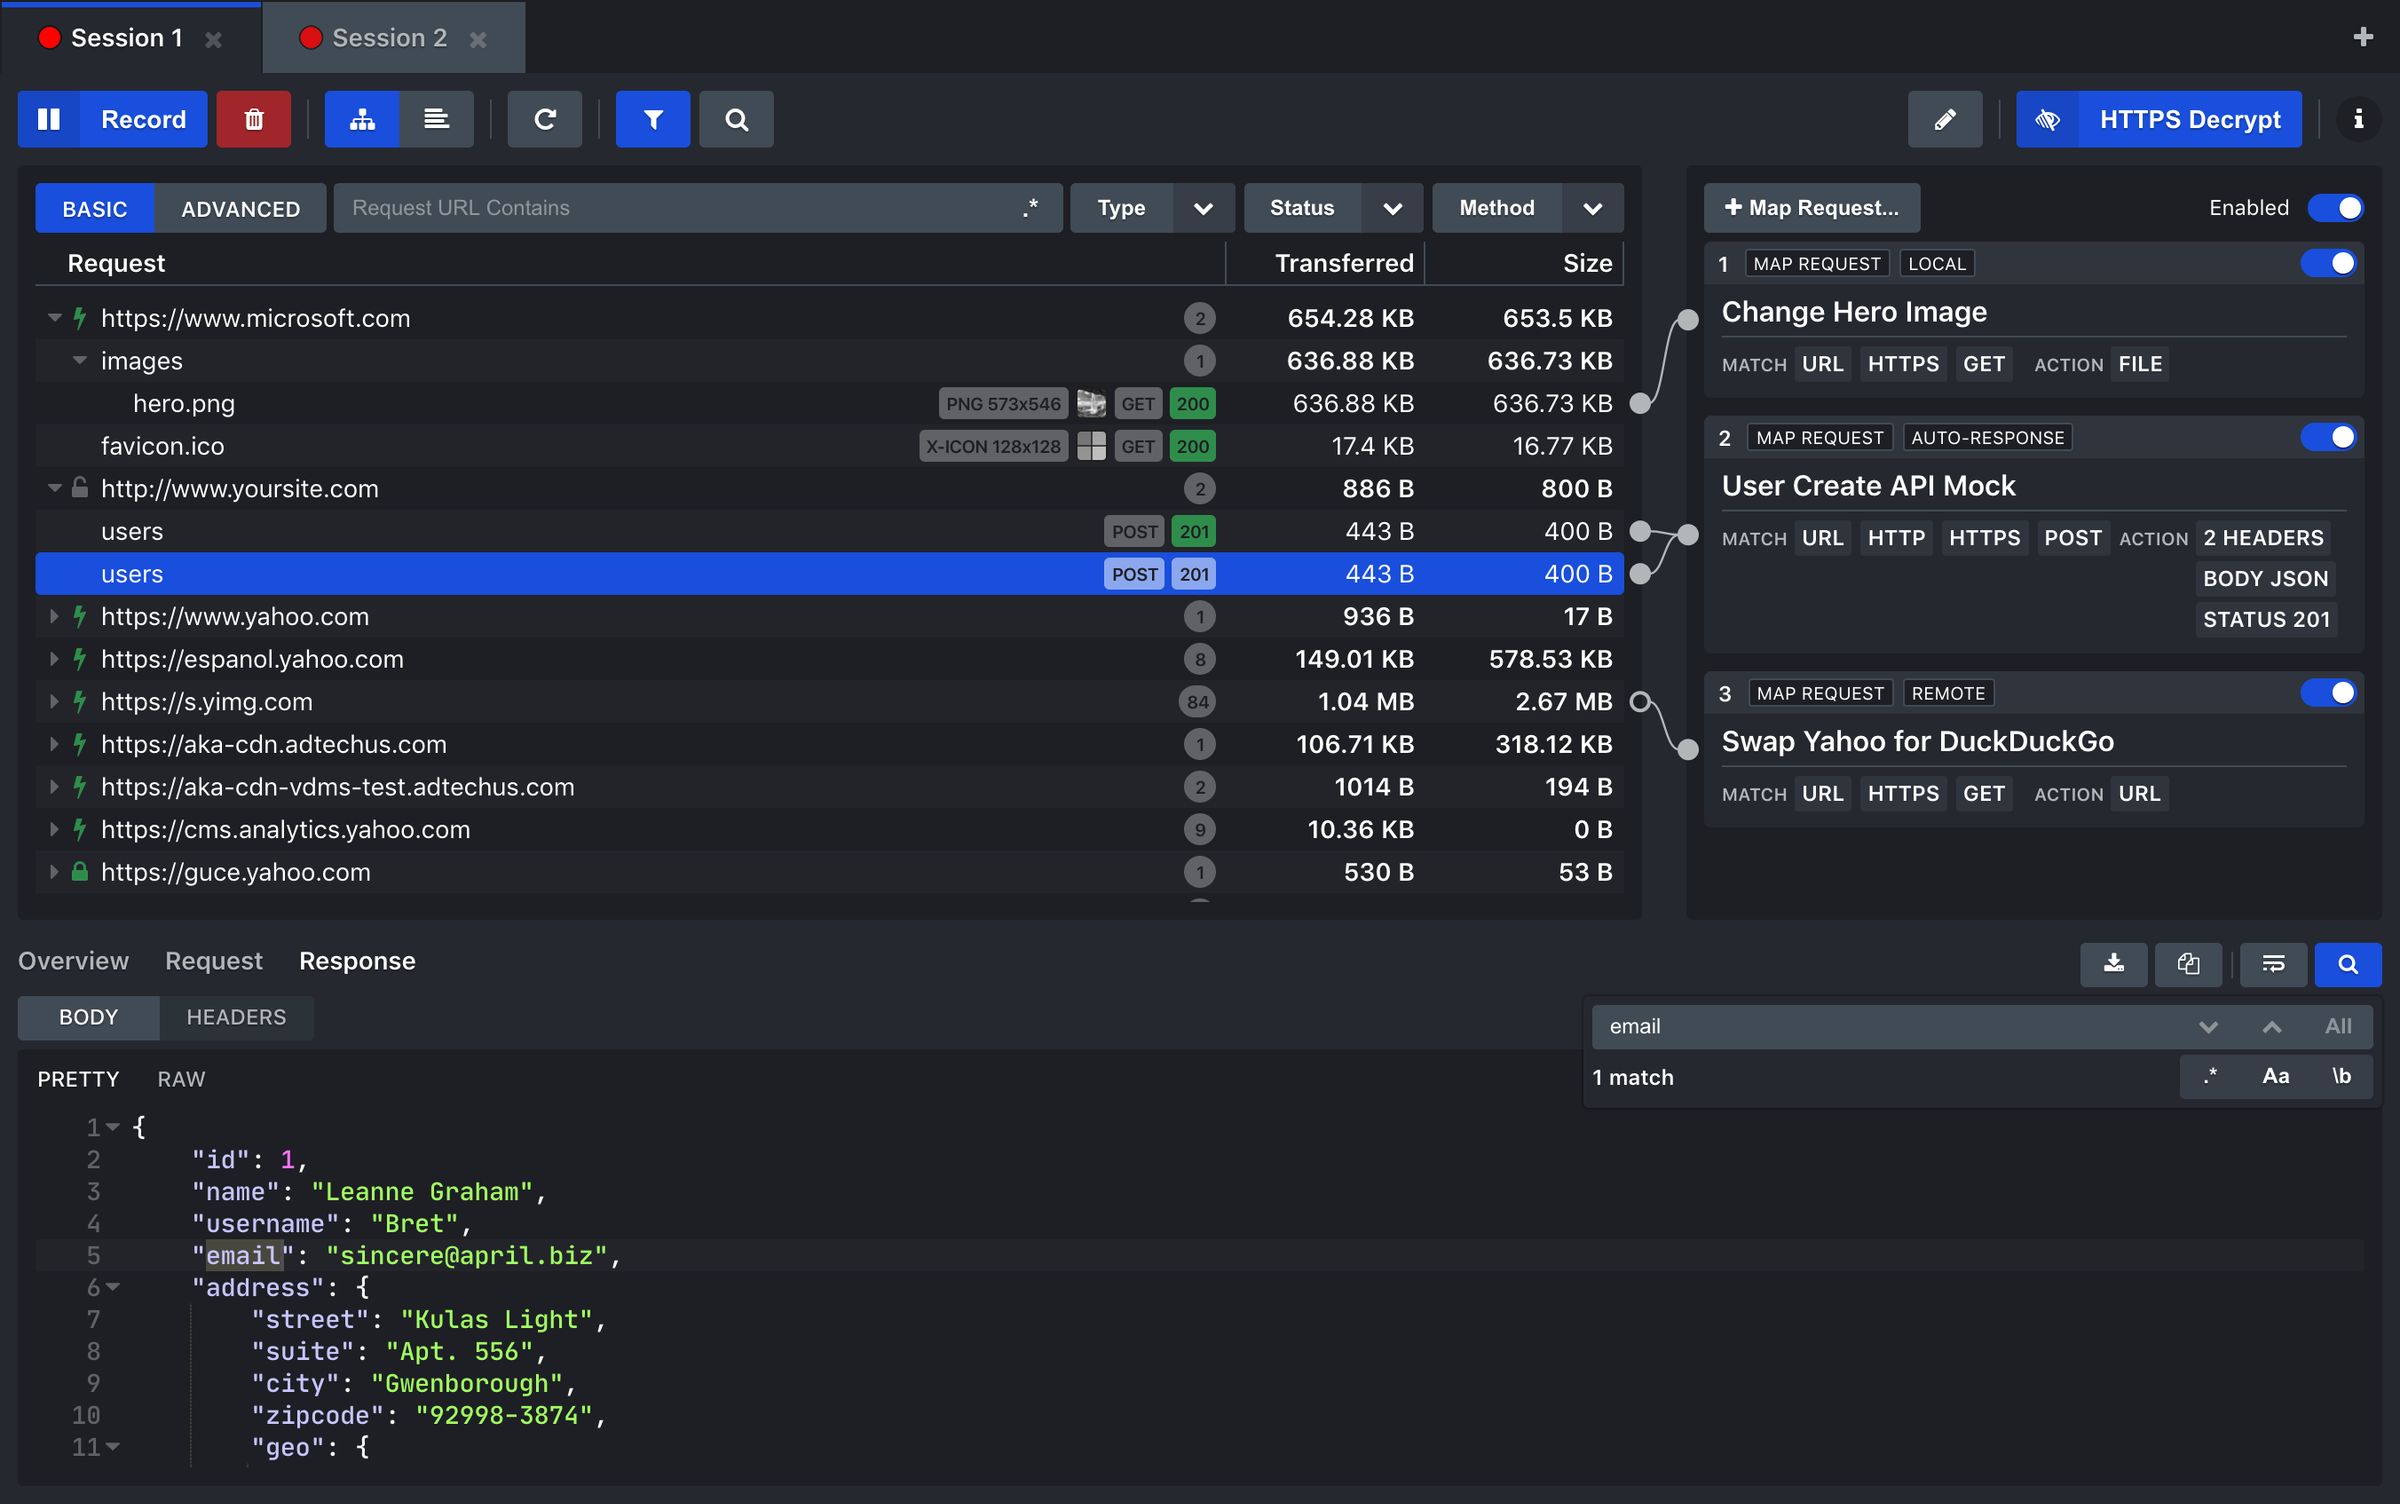Click the Map Request... button
This screenshot has width=2400, height=1504.
pyautogui.click(x=1811, y=208)
